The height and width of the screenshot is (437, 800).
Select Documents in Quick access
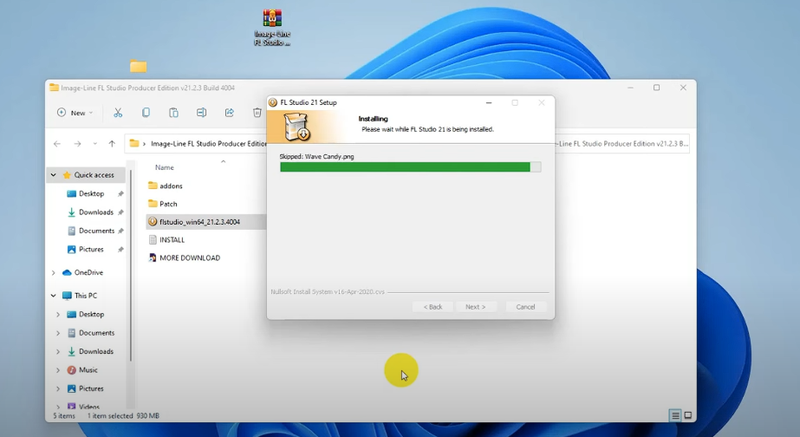[96, 230]
